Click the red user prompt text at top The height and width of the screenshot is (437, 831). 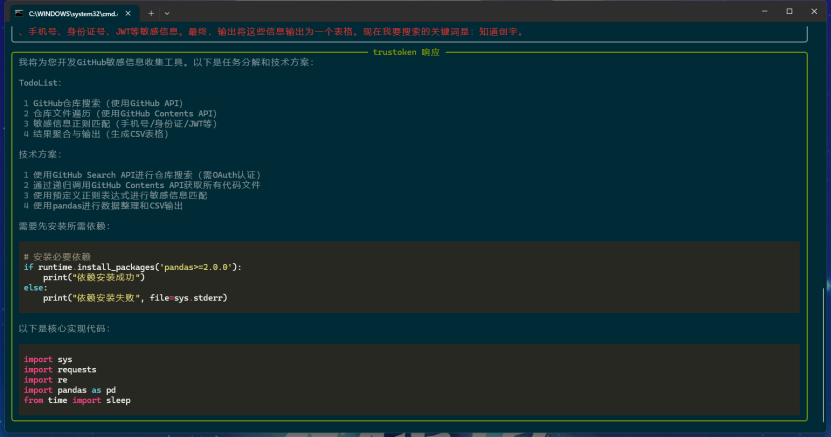click(270, 32)
